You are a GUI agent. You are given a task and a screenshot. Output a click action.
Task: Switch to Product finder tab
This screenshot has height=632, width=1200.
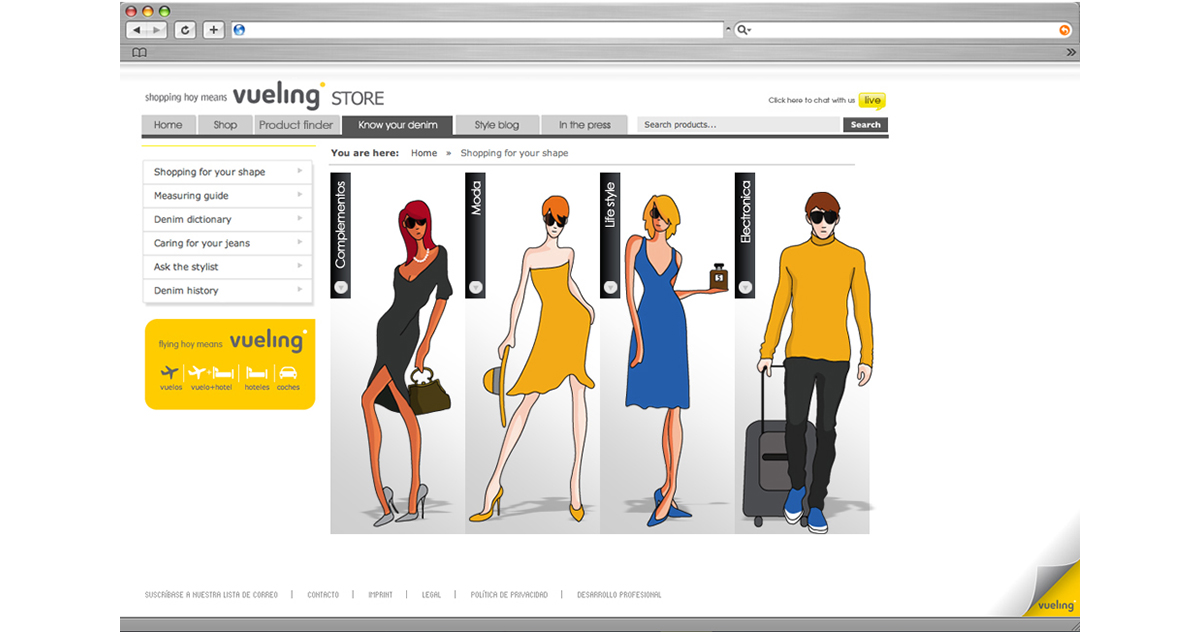tap(296, 125)
